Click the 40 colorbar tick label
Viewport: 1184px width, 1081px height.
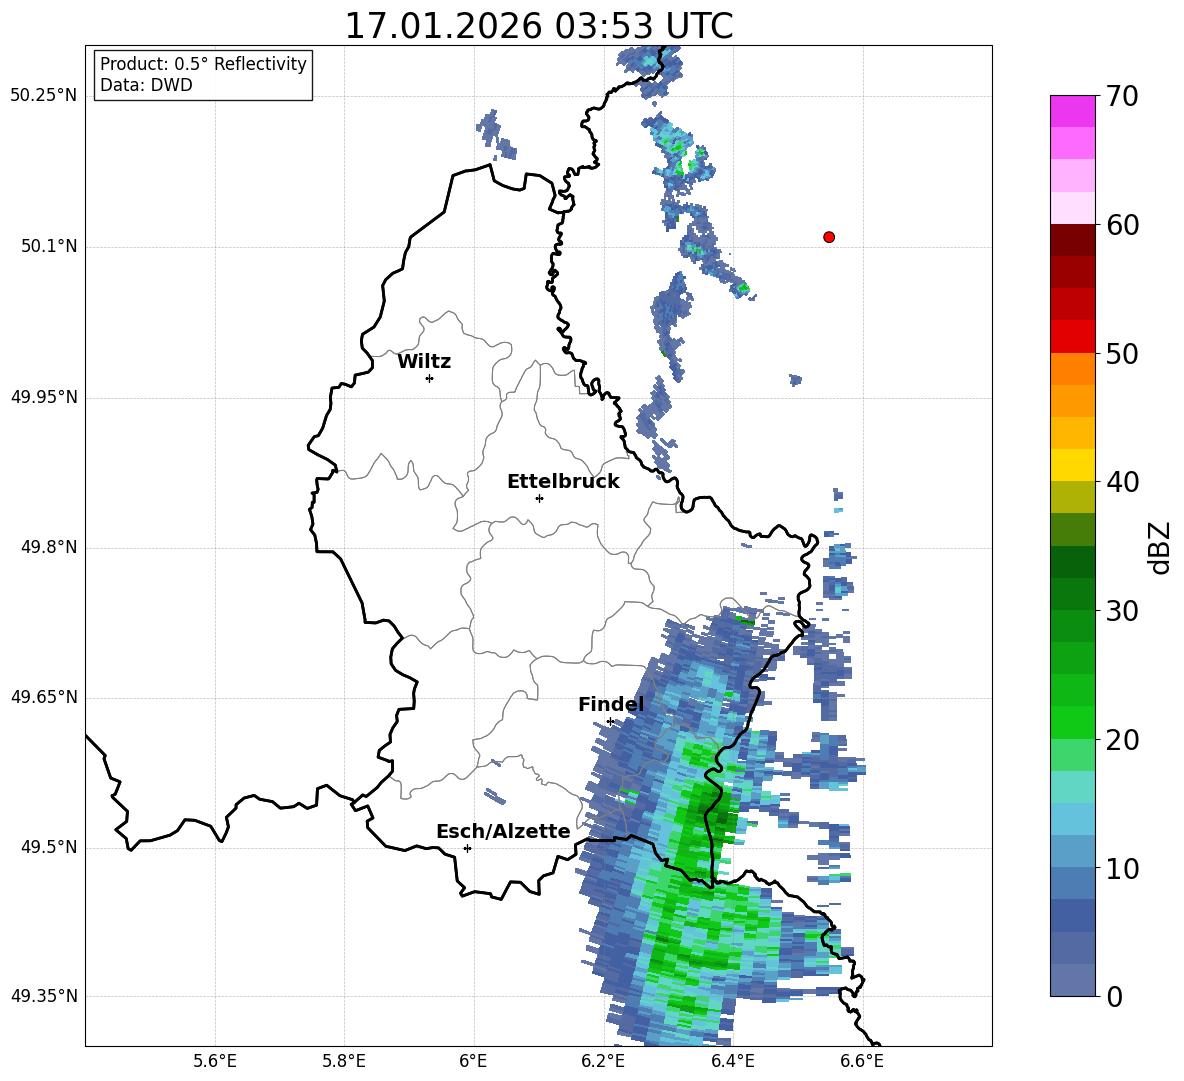[1122, 482]
